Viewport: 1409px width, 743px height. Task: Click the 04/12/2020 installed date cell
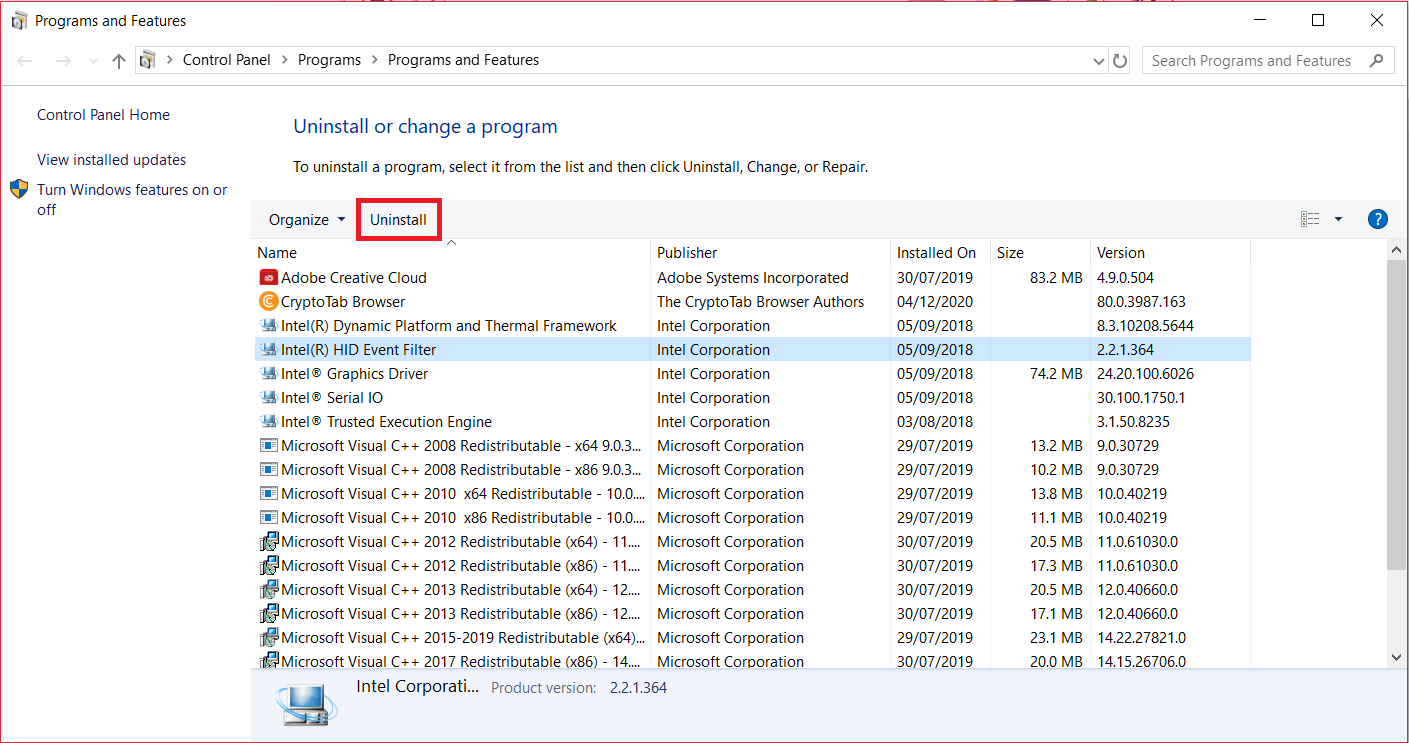(x=935, y=302)
